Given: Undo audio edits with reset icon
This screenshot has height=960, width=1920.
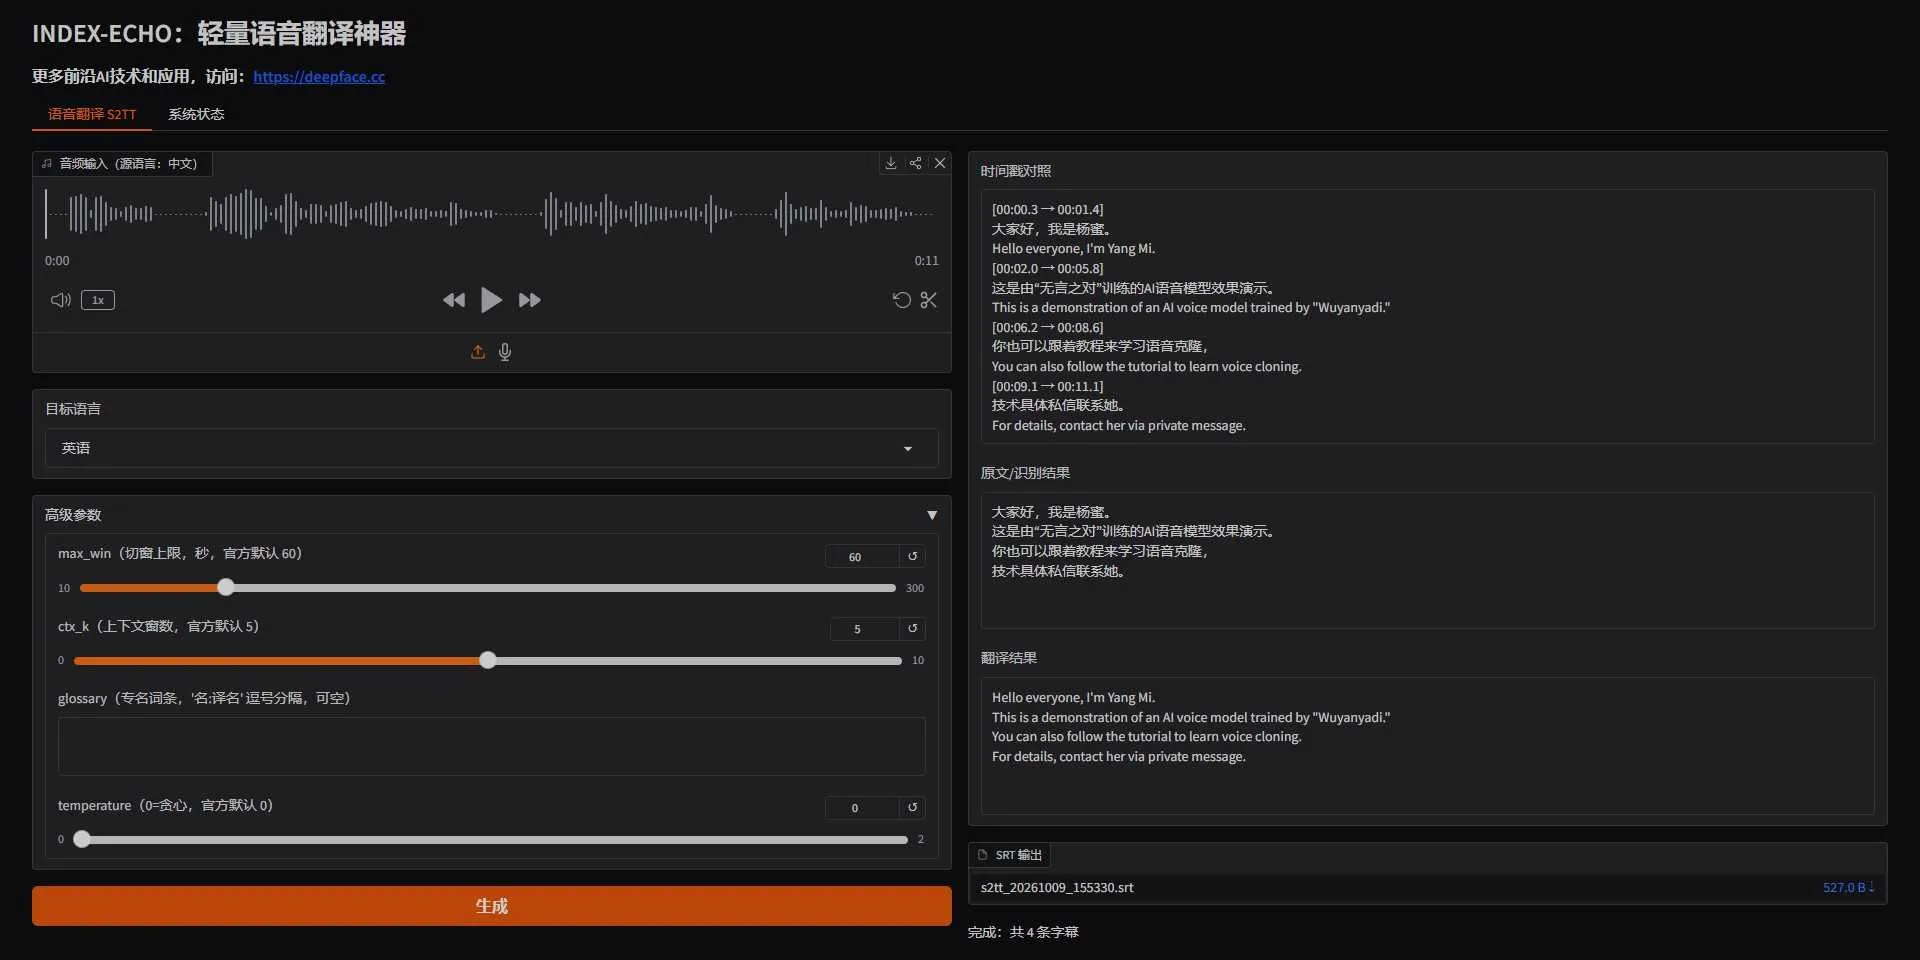Looking at the screenshot, I should 901,300.
